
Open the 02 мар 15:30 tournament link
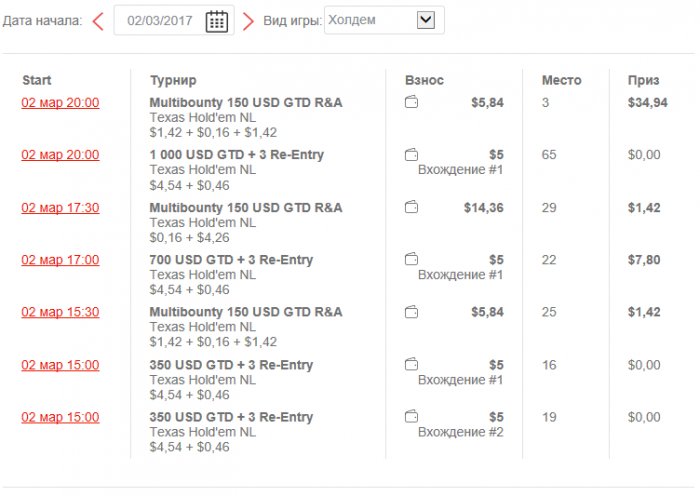60,312
